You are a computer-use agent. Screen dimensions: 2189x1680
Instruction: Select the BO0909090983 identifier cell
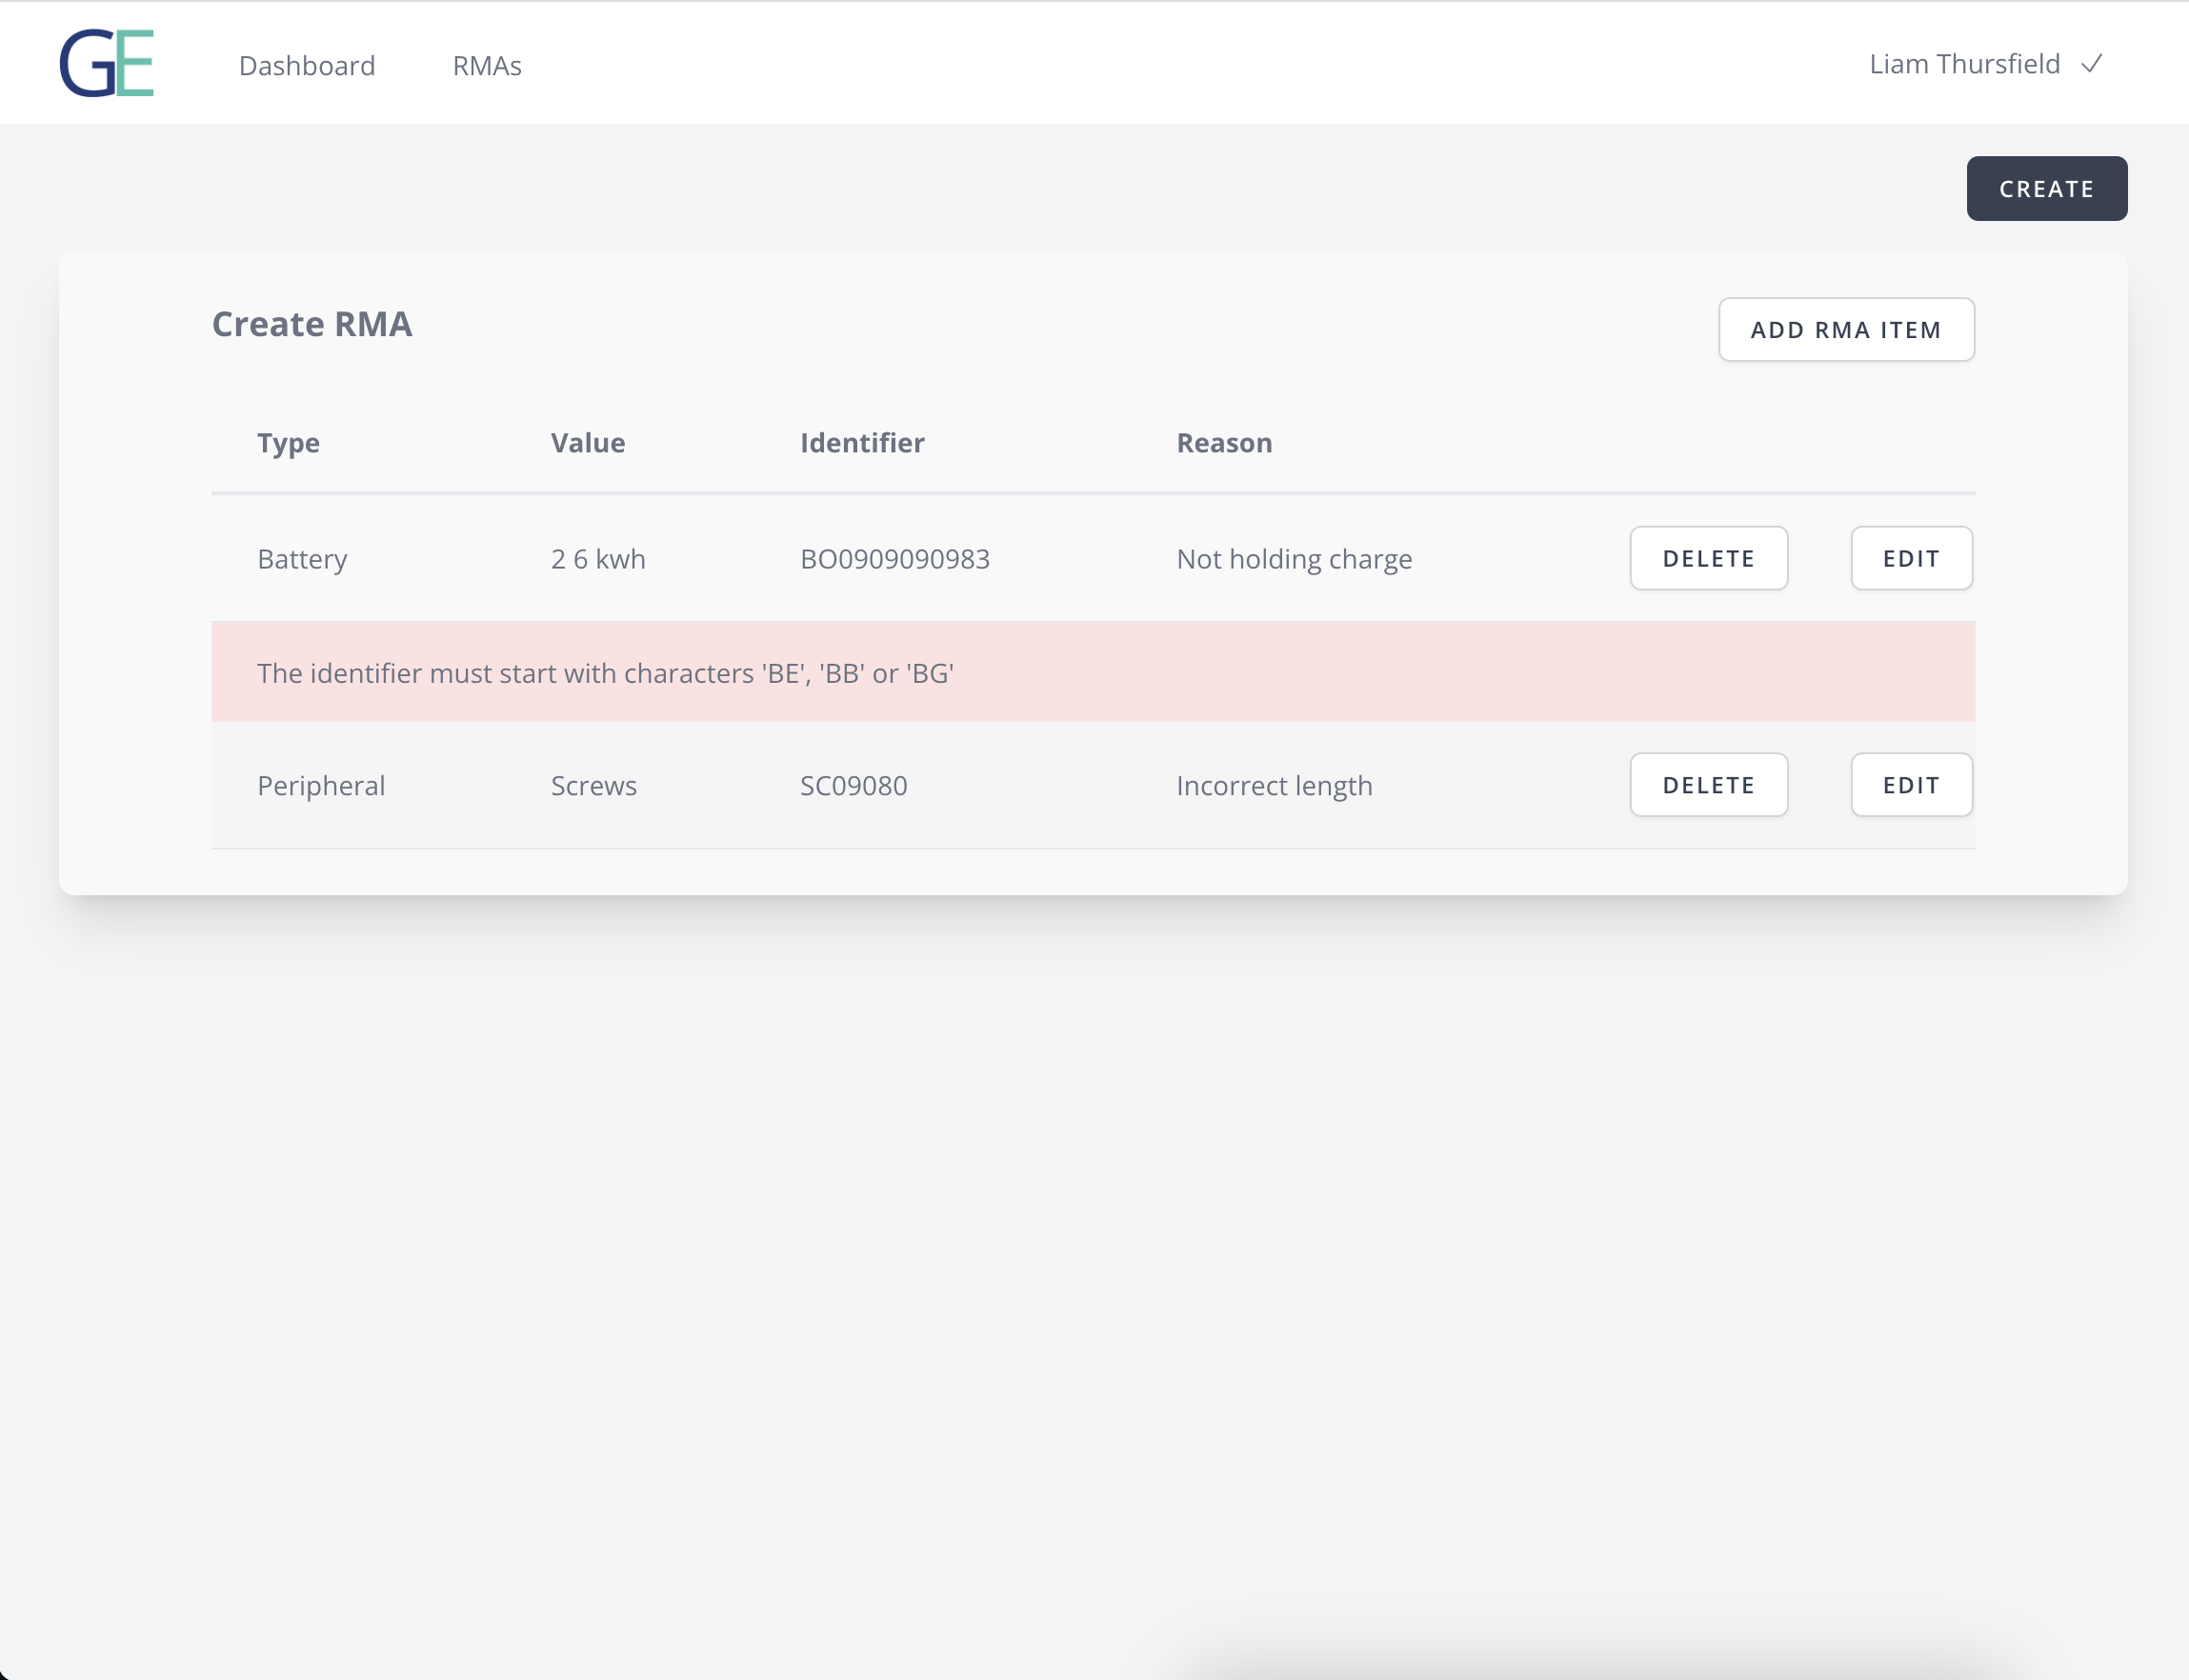[x=894, y=558]
